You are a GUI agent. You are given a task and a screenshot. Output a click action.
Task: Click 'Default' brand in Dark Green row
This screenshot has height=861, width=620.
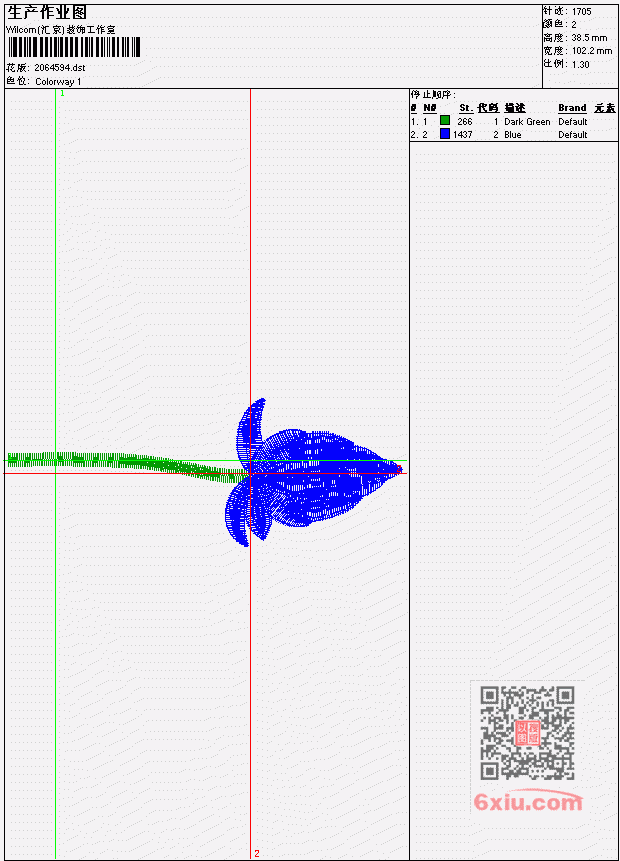(573, 121)
